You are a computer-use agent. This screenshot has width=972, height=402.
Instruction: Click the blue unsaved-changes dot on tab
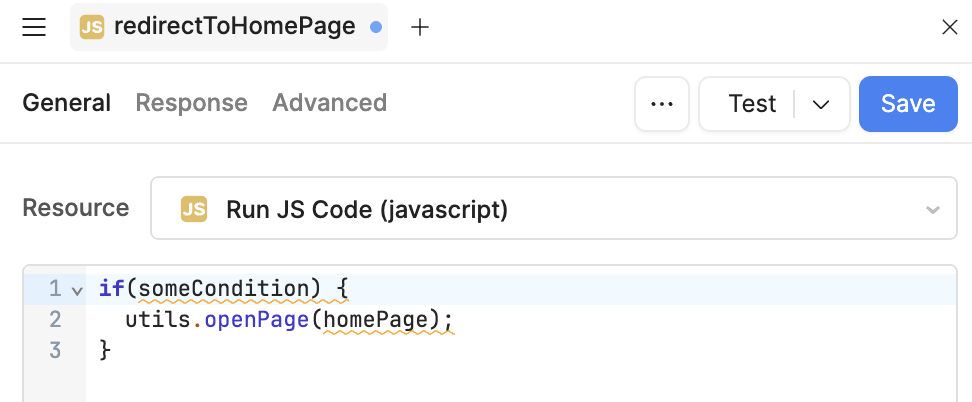(376, 28)
